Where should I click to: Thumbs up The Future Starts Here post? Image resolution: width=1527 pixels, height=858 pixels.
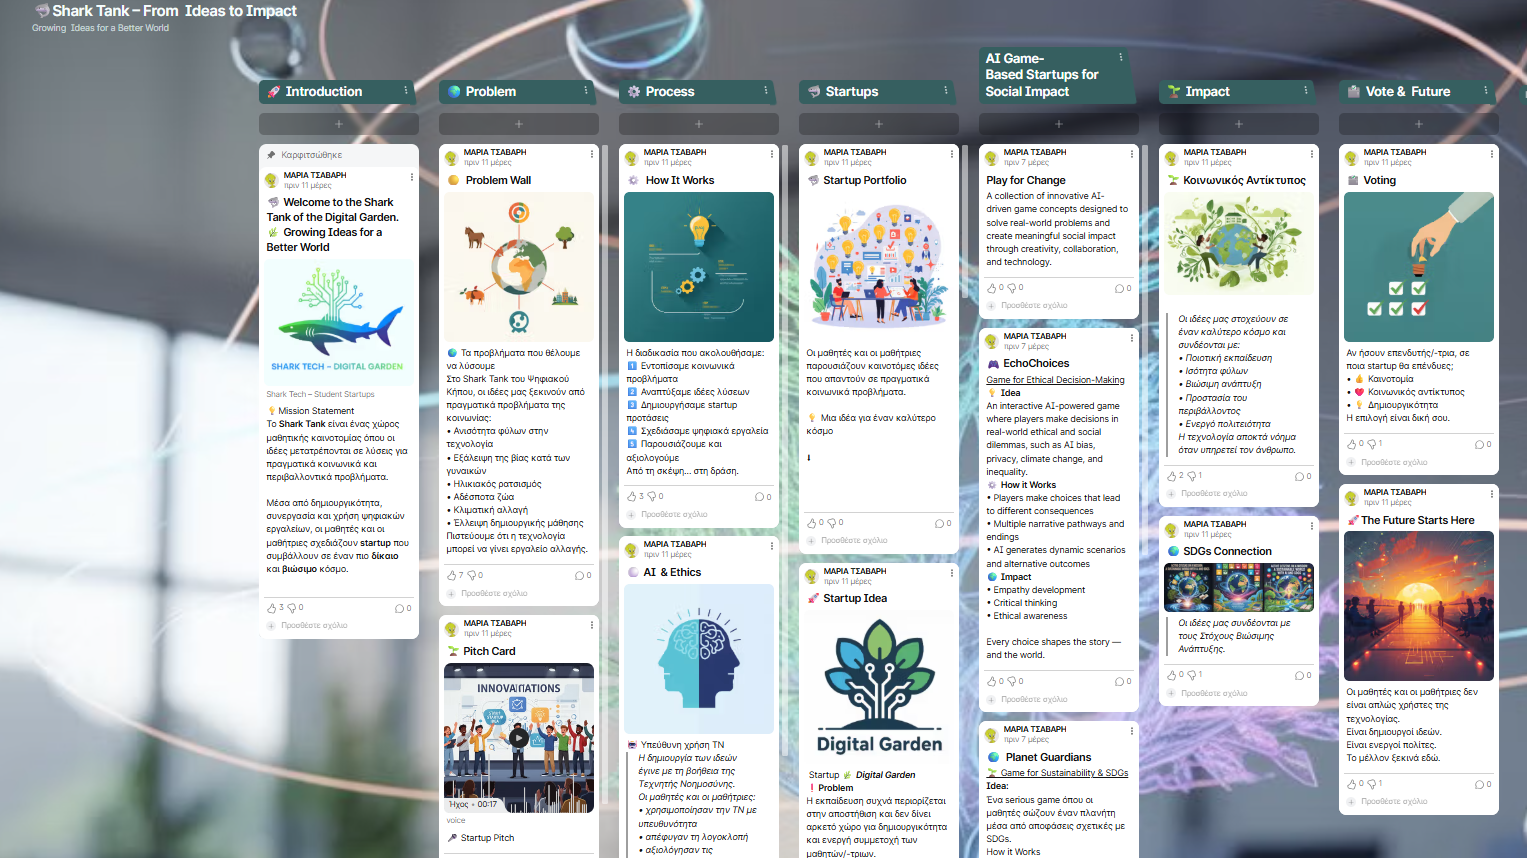pyautogui.click(x=1351, y=784)
